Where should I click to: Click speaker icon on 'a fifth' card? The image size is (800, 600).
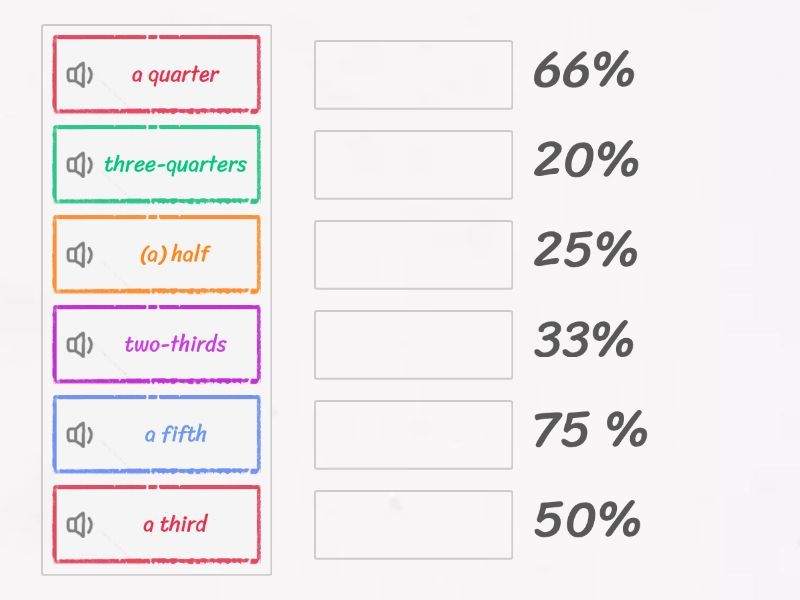(79, 435)
